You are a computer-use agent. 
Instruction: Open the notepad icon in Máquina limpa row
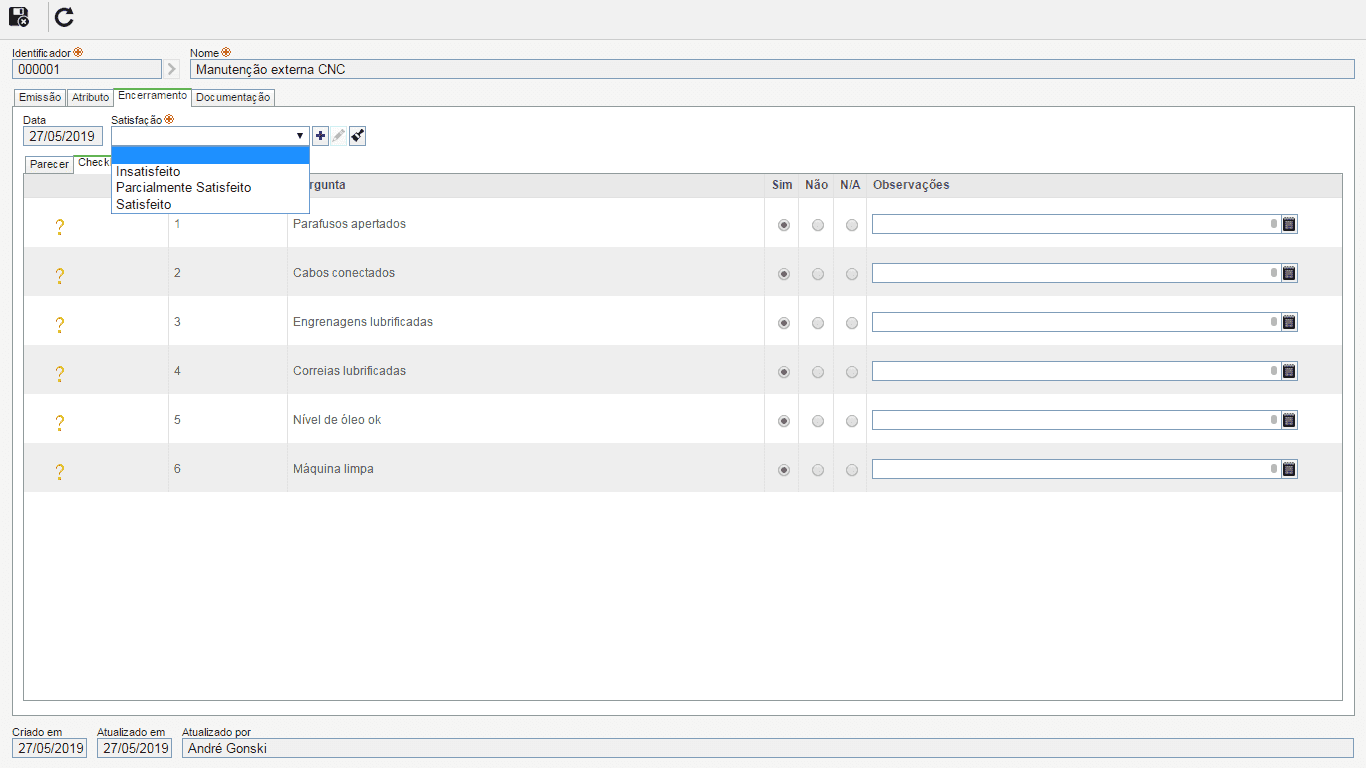click(1289, 469)
